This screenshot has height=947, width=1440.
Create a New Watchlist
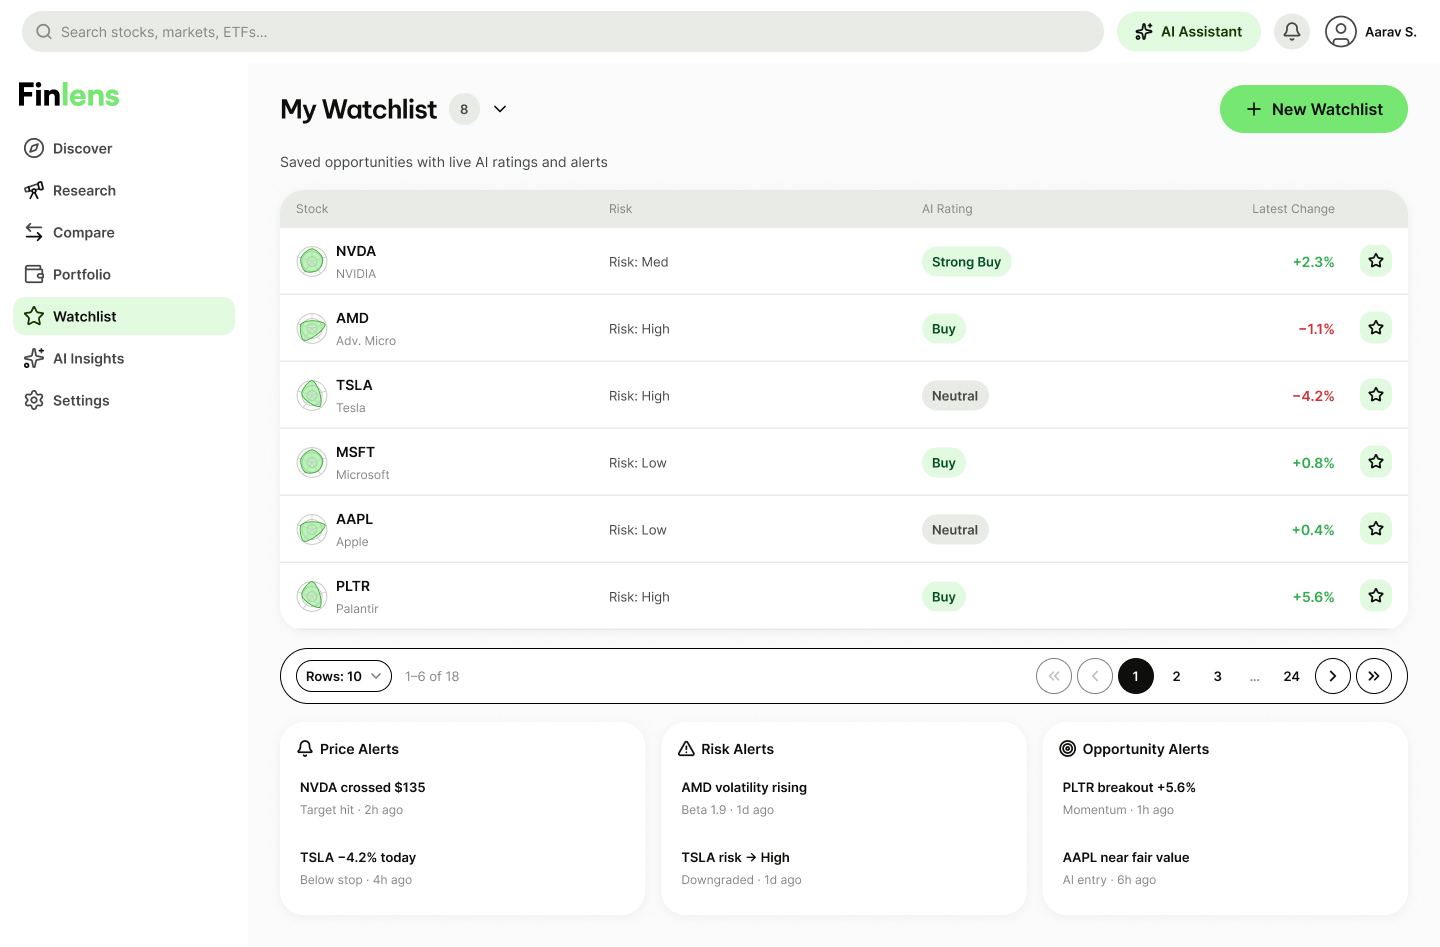click(1314, 109)
